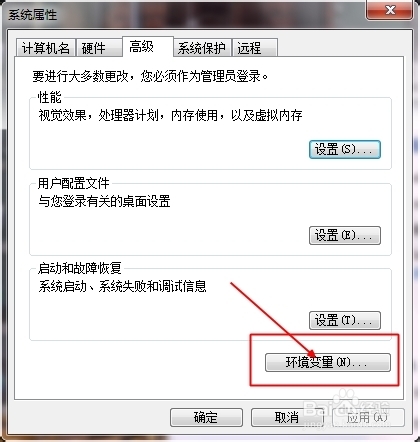
Task: Click the 应用(A) button
Action: click(x=368, y=417)
